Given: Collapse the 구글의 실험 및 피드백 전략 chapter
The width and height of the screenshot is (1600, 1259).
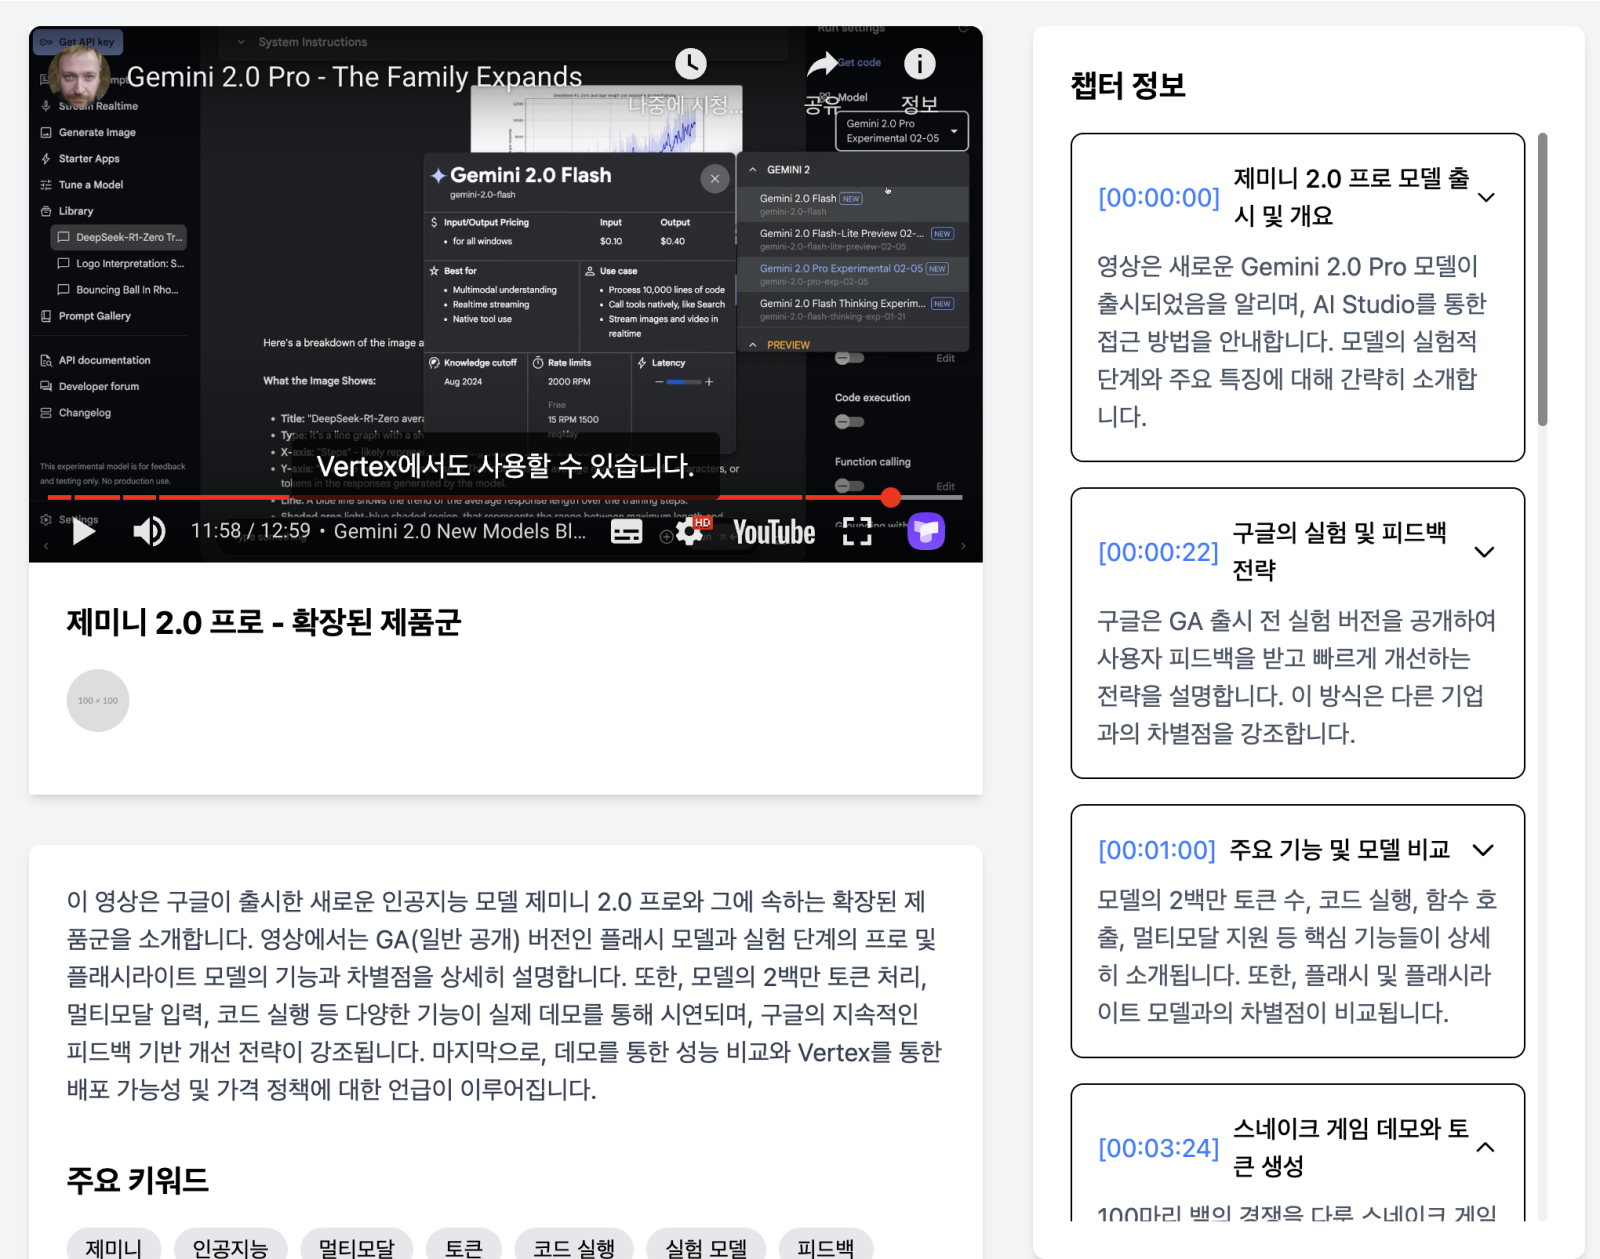Looking at the screenshot, I should (1484, 552).
